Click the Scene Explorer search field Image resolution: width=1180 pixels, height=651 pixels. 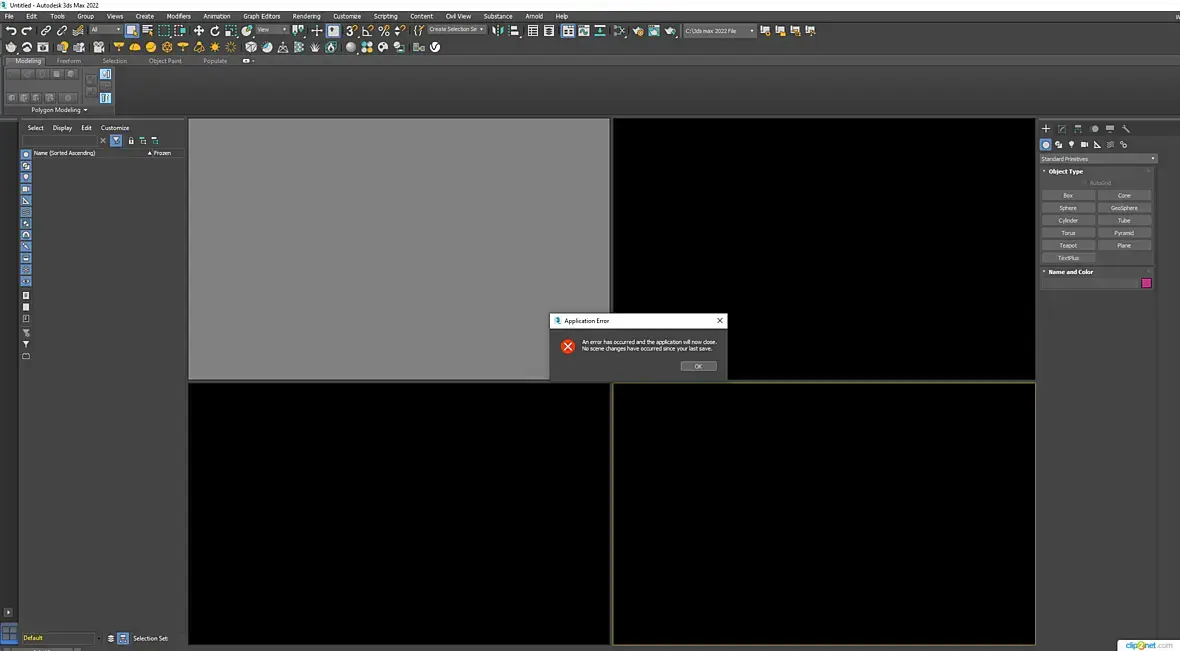click(59, 141)
